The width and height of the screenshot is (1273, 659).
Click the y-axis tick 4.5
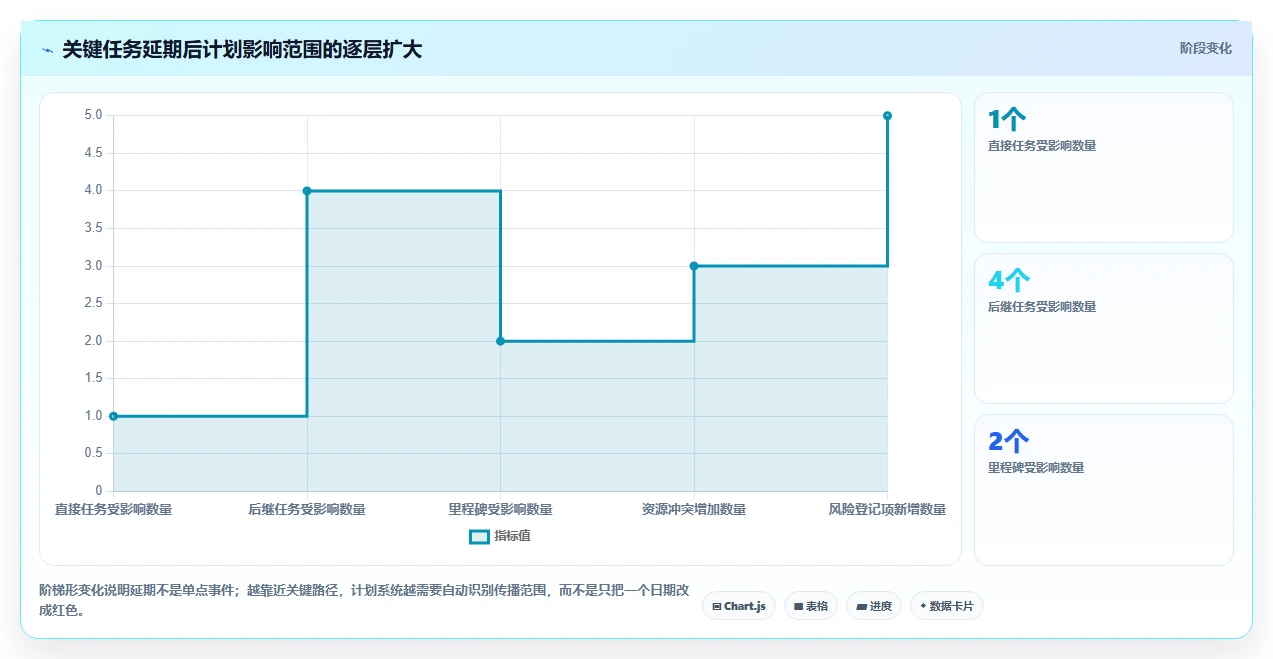pos(93,153)
